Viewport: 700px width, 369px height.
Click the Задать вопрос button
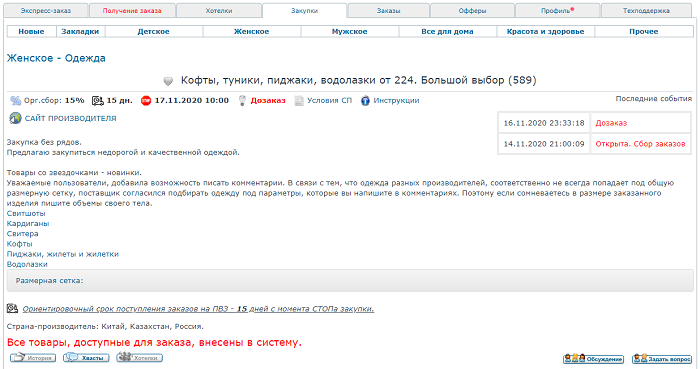(x=662, y=359)
